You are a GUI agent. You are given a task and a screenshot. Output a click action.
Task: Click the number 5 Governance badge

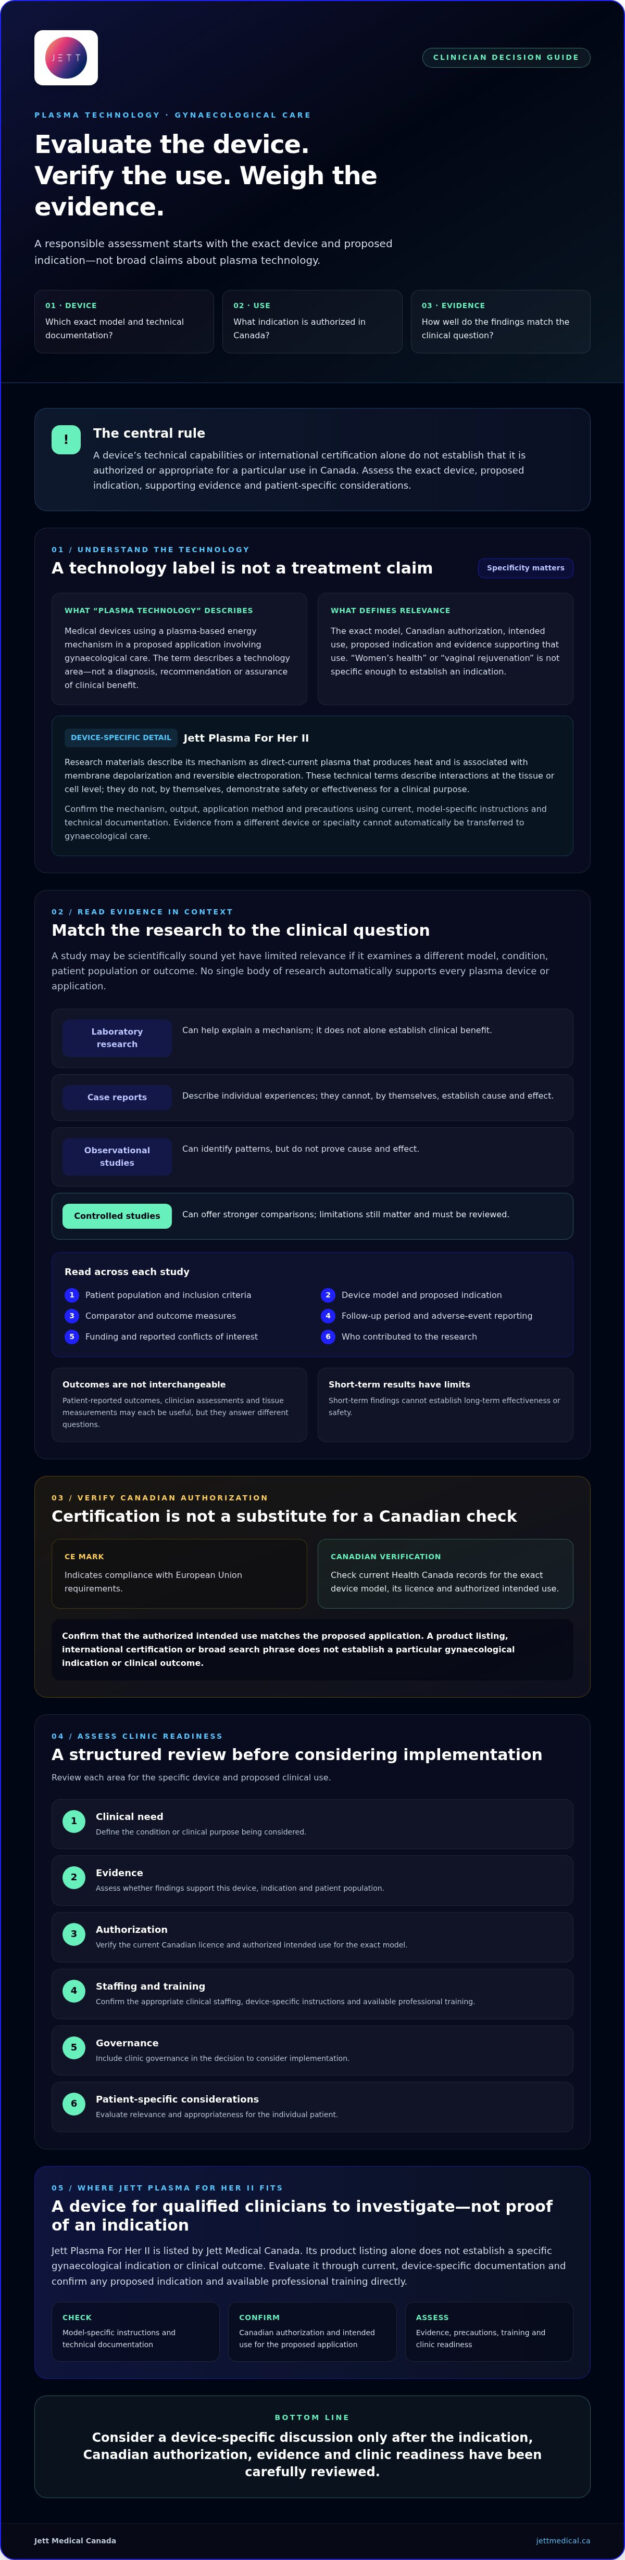coord(74,2047)
